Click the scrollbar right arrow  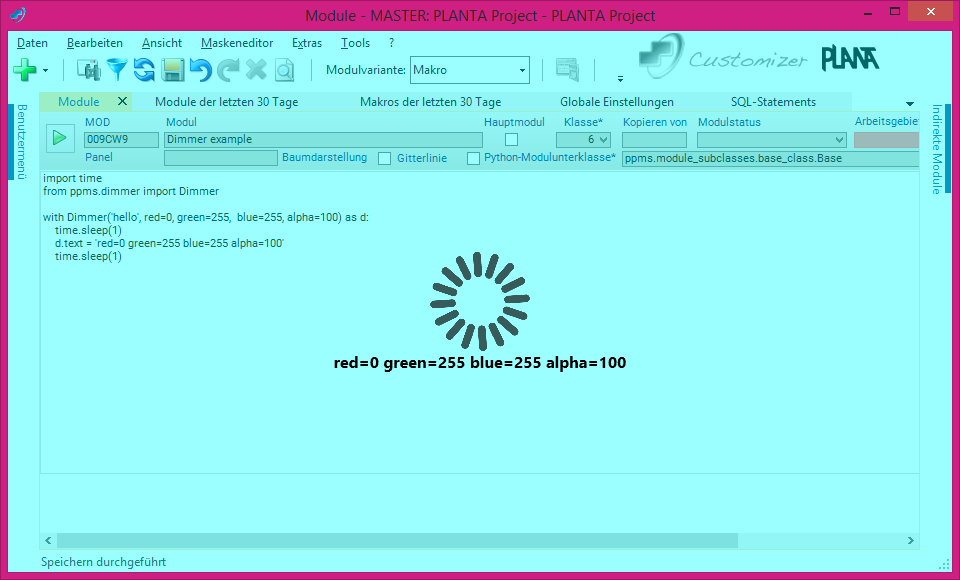pos(910,540)
